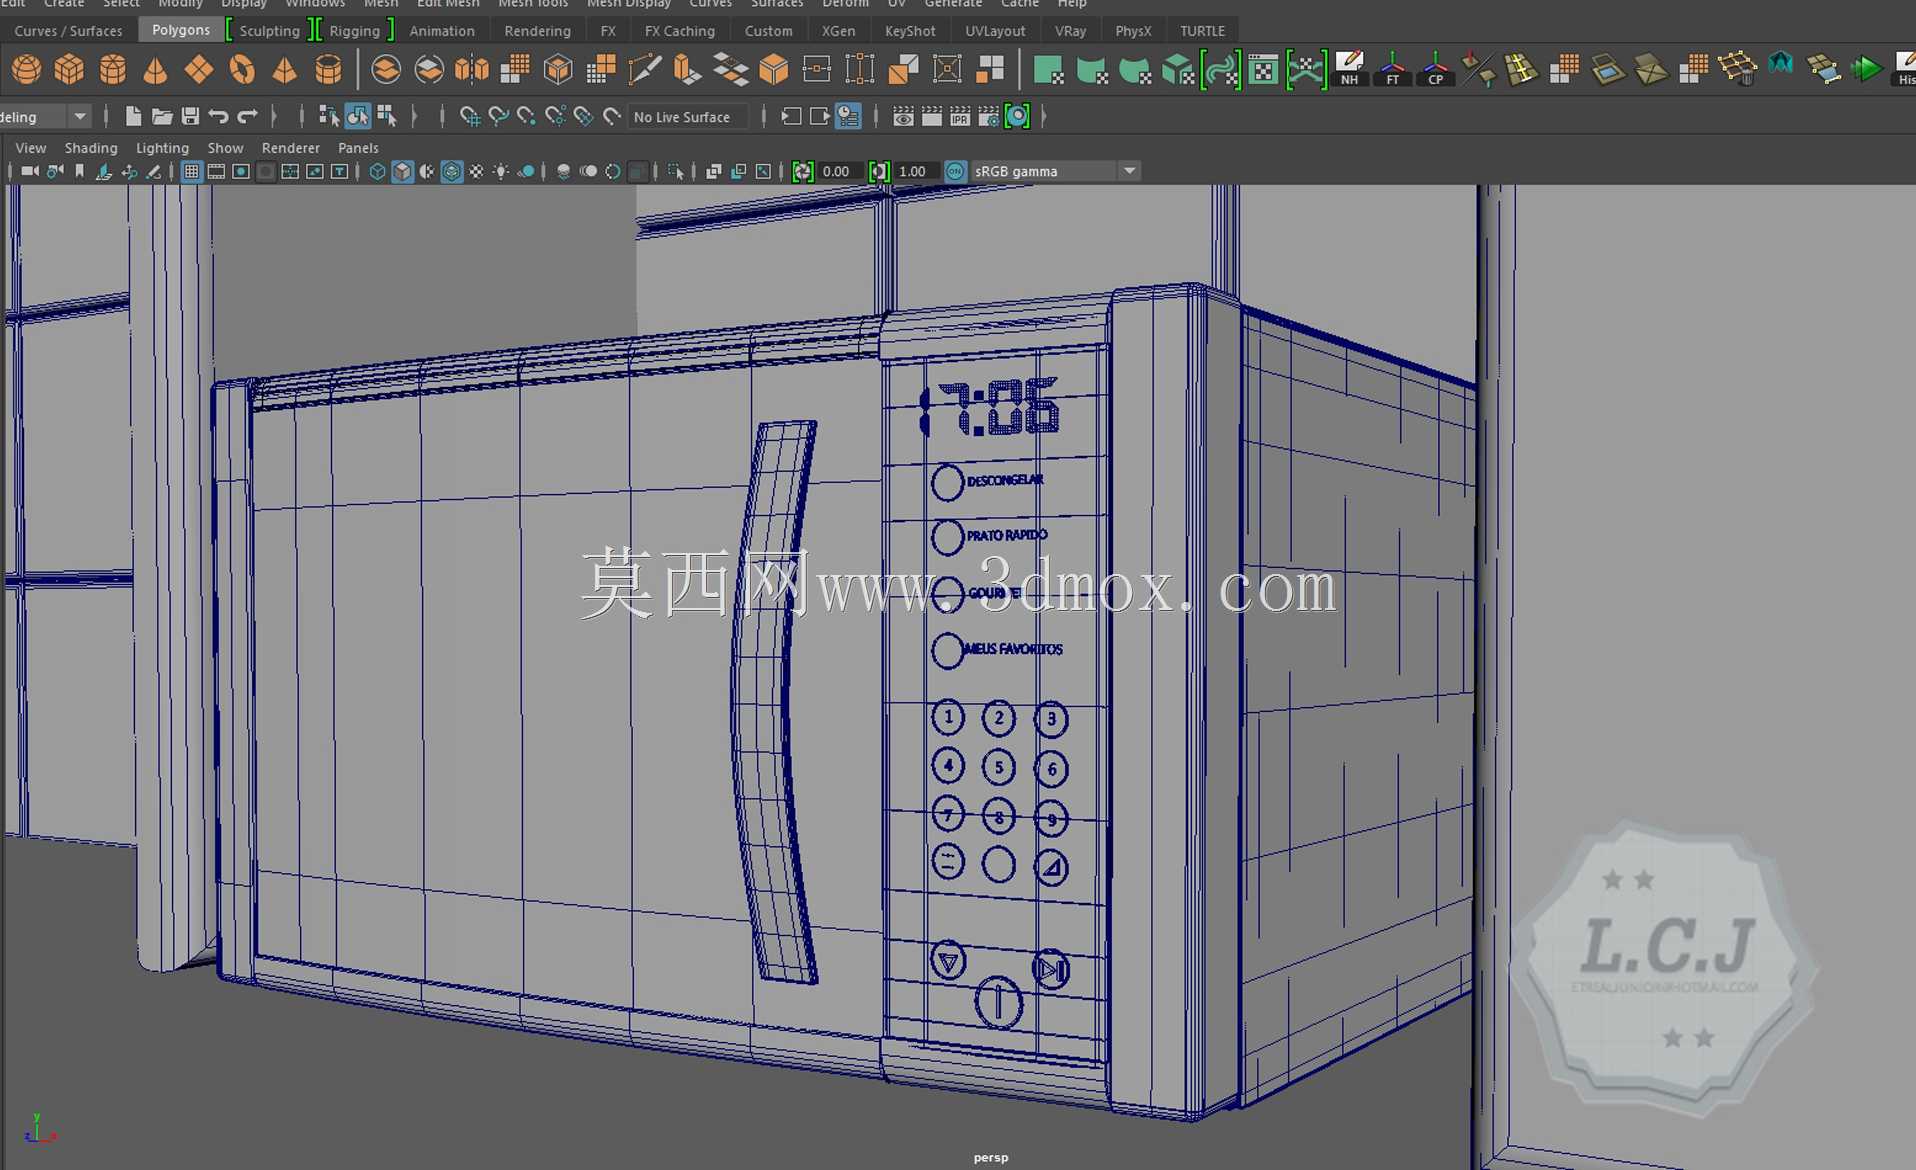The width and height of the screenshot is (1916, 1170).
Task: Click the Separate meshes shelf icon
Action: (x=429, y=70)
